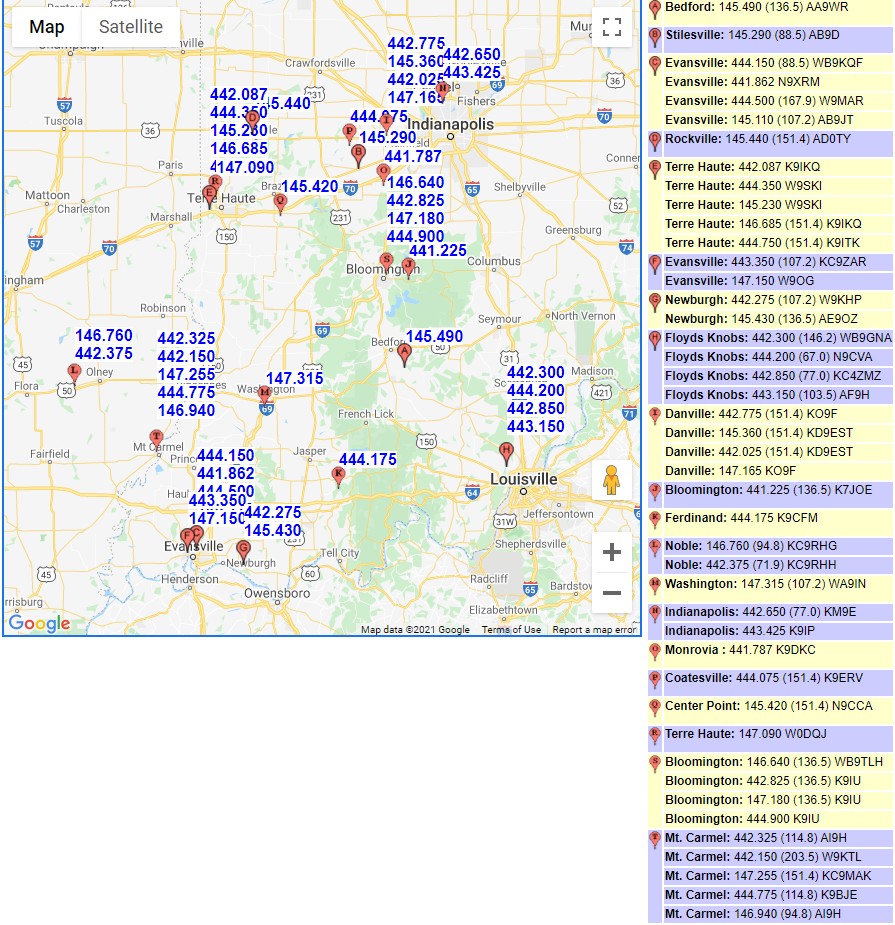Image resolution: width=895 pixels, height=925 pixels.
Task: Click map marker L near Olney
Action: (74, 373)
